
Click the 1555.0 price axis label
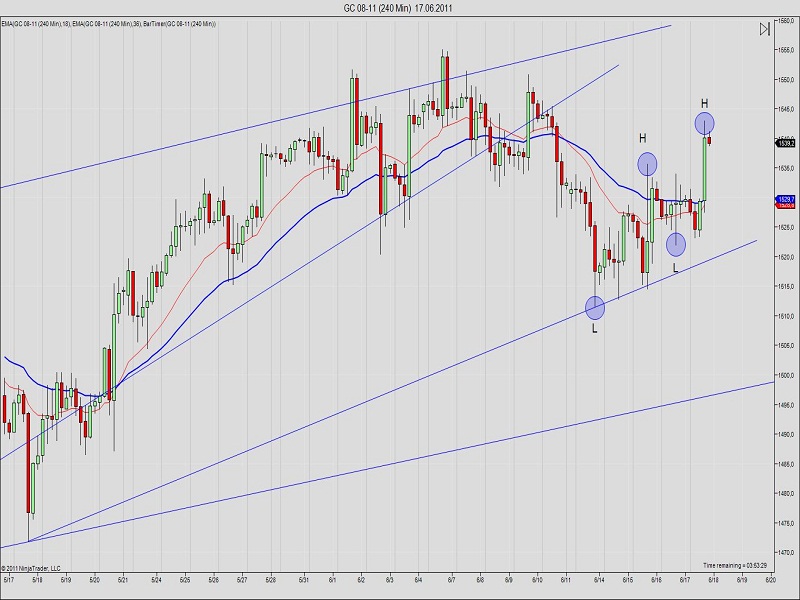tap(786, 50)
